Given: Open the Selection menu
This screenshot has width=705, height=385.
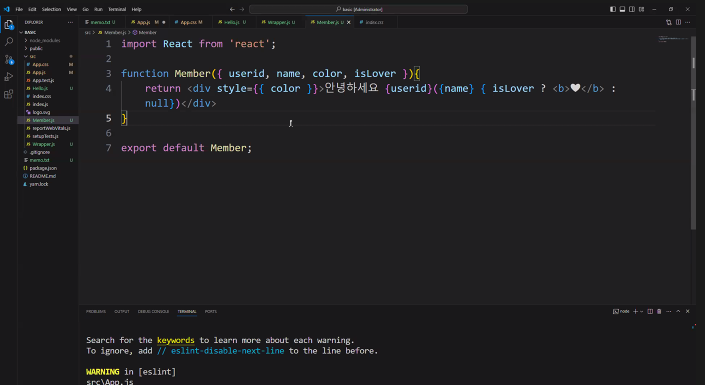Looking at the screenshot, I should (51, 9).
